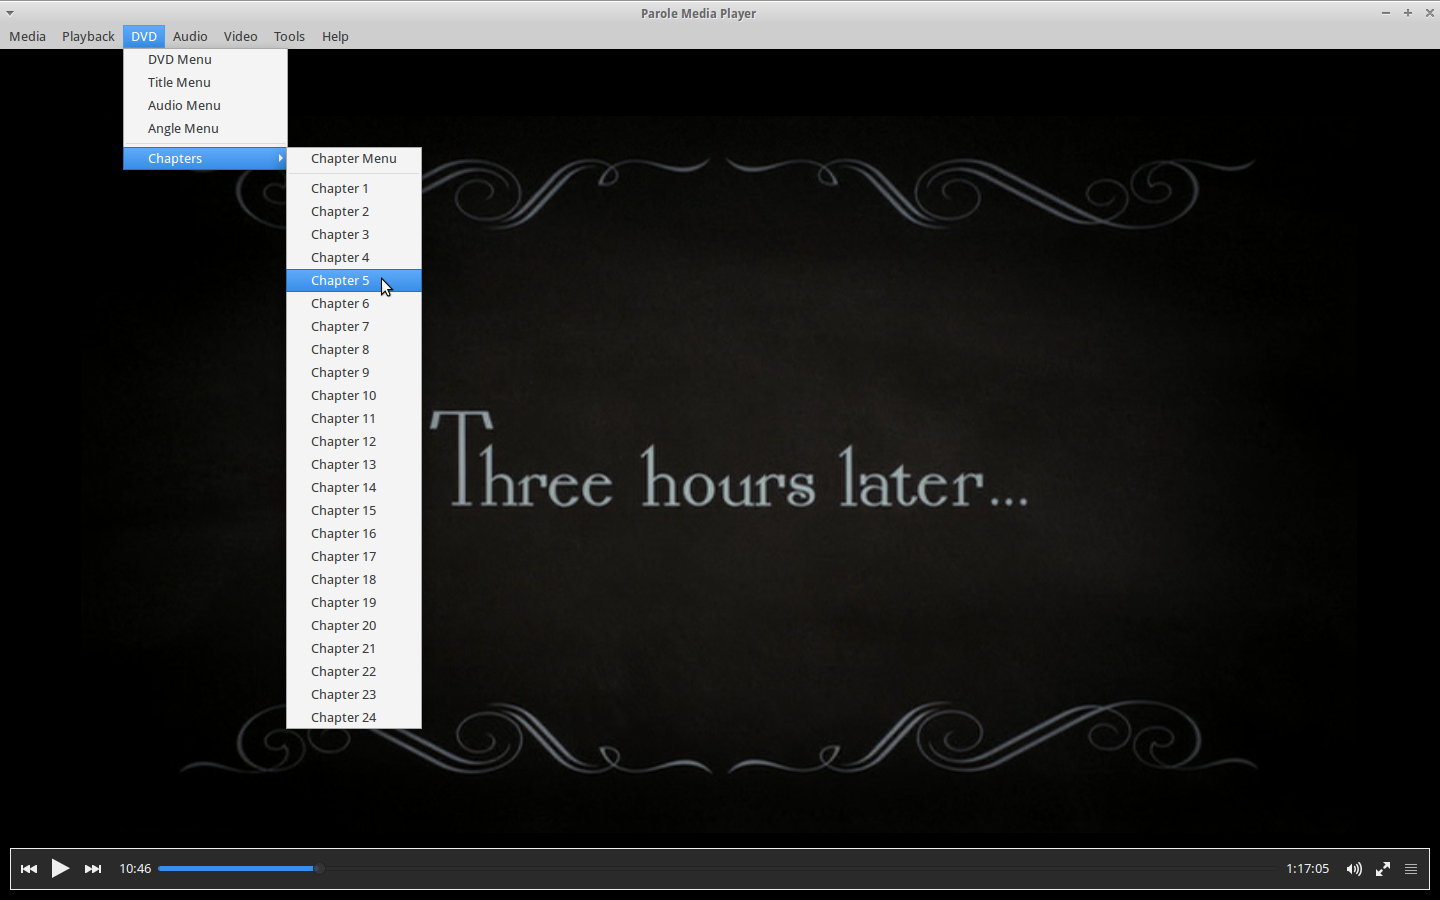Skip to the previous chapter
This screenshot has height=900, width=1440.
(x=28, y=868)
